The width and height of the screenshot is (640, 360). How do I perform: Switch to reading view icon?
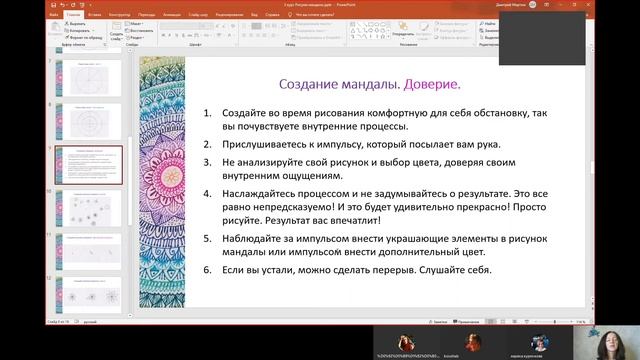tap(514, 322)
